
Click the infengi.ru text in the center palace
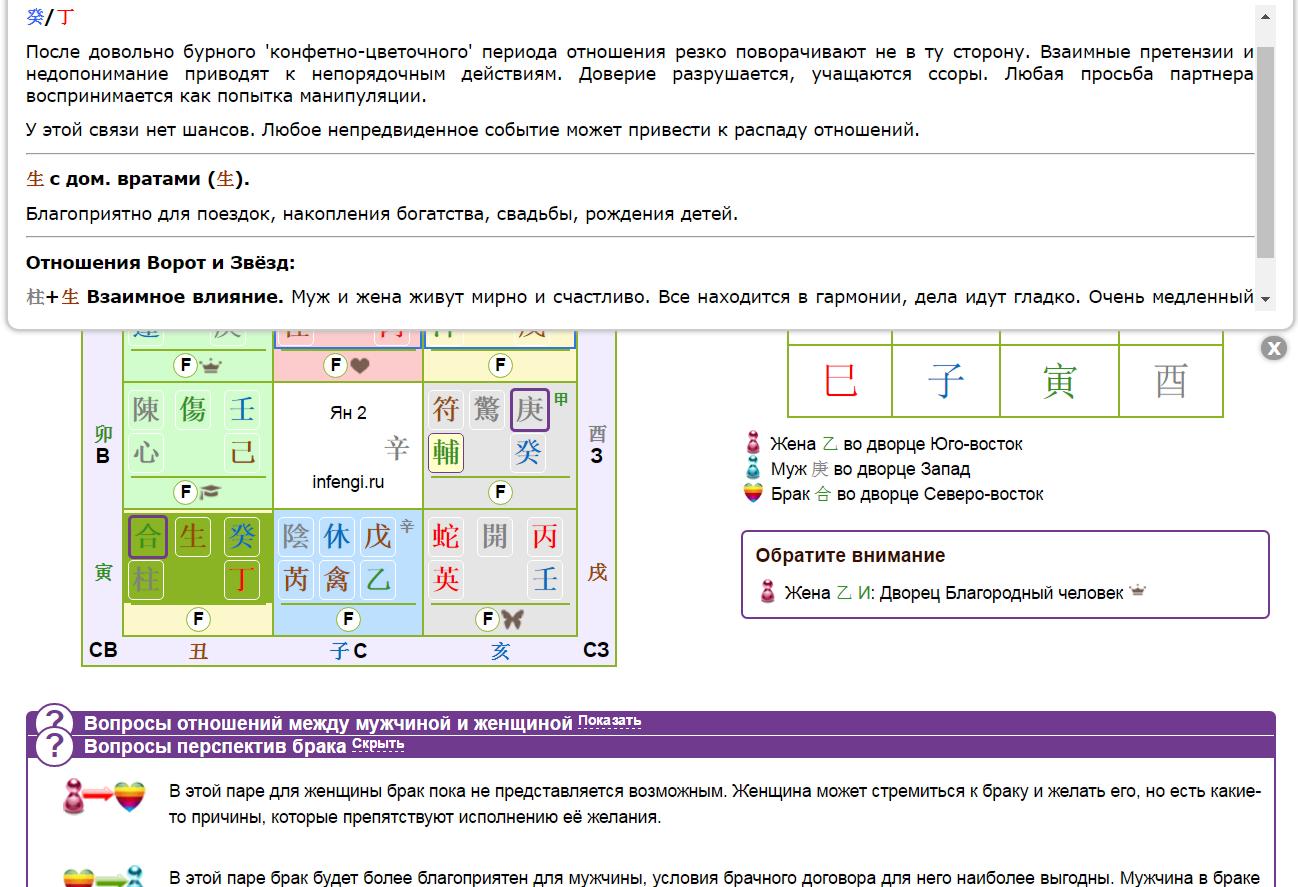tap(348, 482)
